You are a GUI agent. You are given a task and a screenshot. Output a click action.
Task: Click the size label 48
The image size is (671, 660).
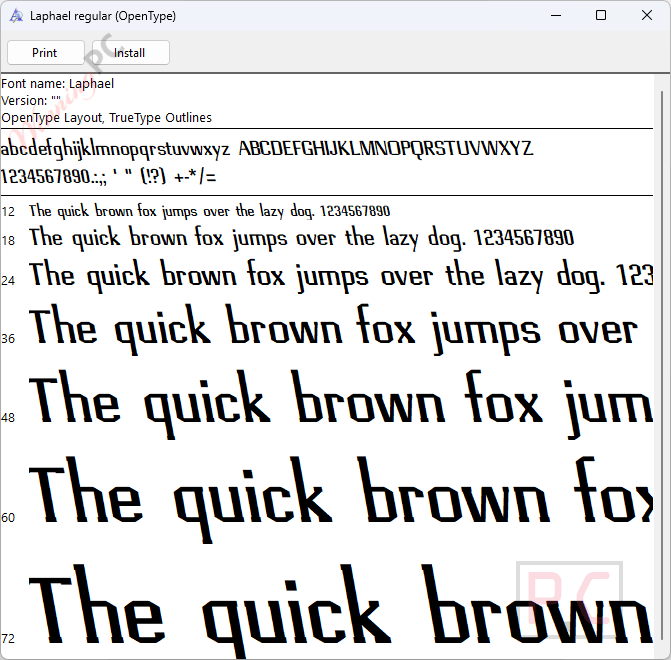tap(8, 418)
